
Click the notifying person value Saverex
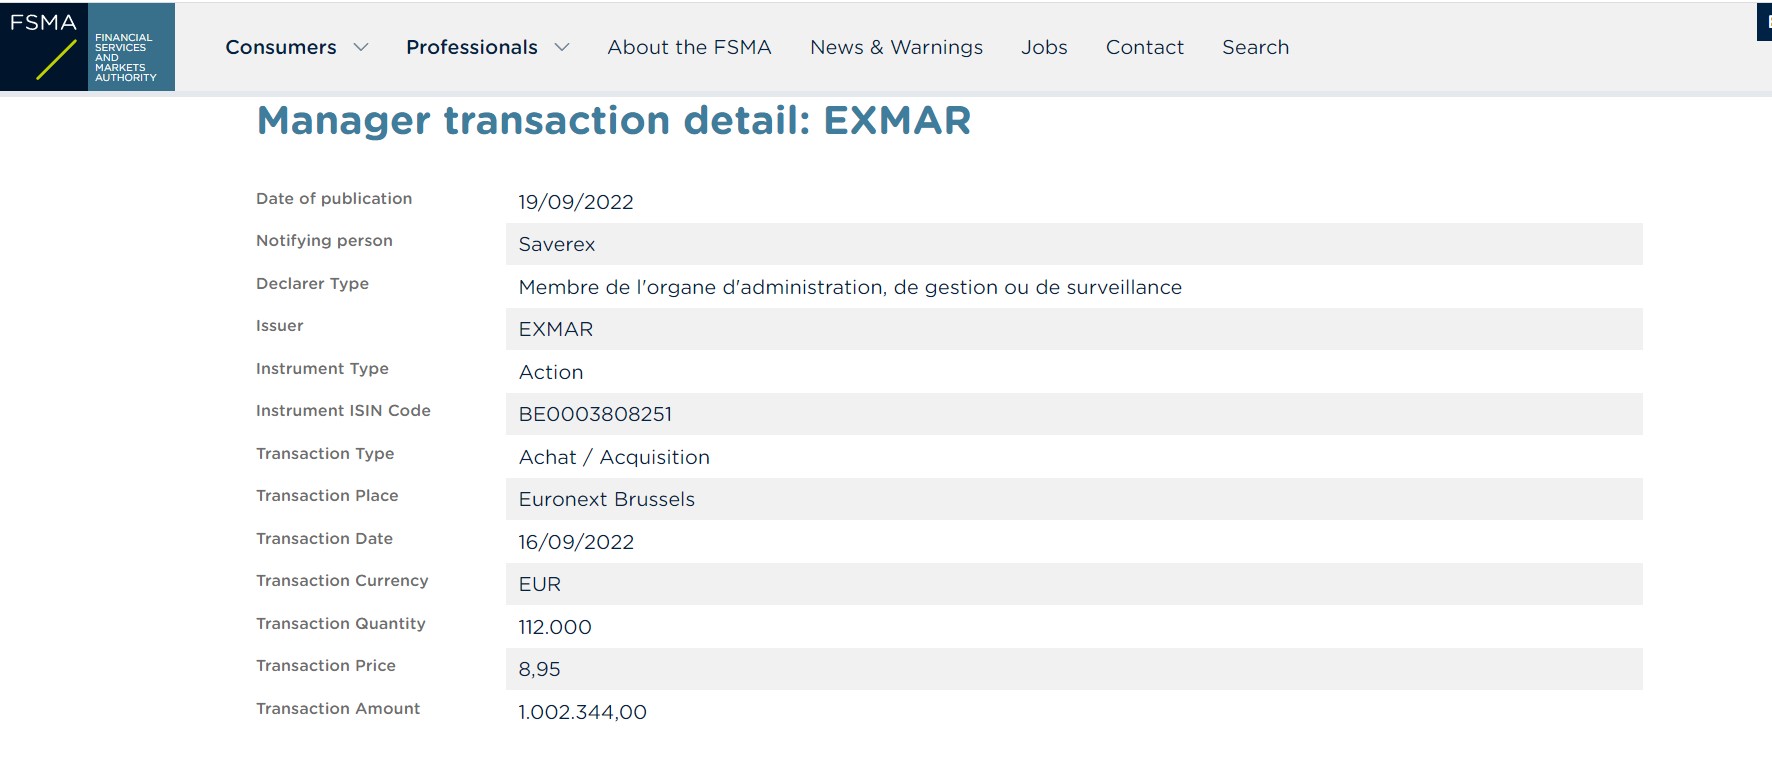click(x=557, y=244)
